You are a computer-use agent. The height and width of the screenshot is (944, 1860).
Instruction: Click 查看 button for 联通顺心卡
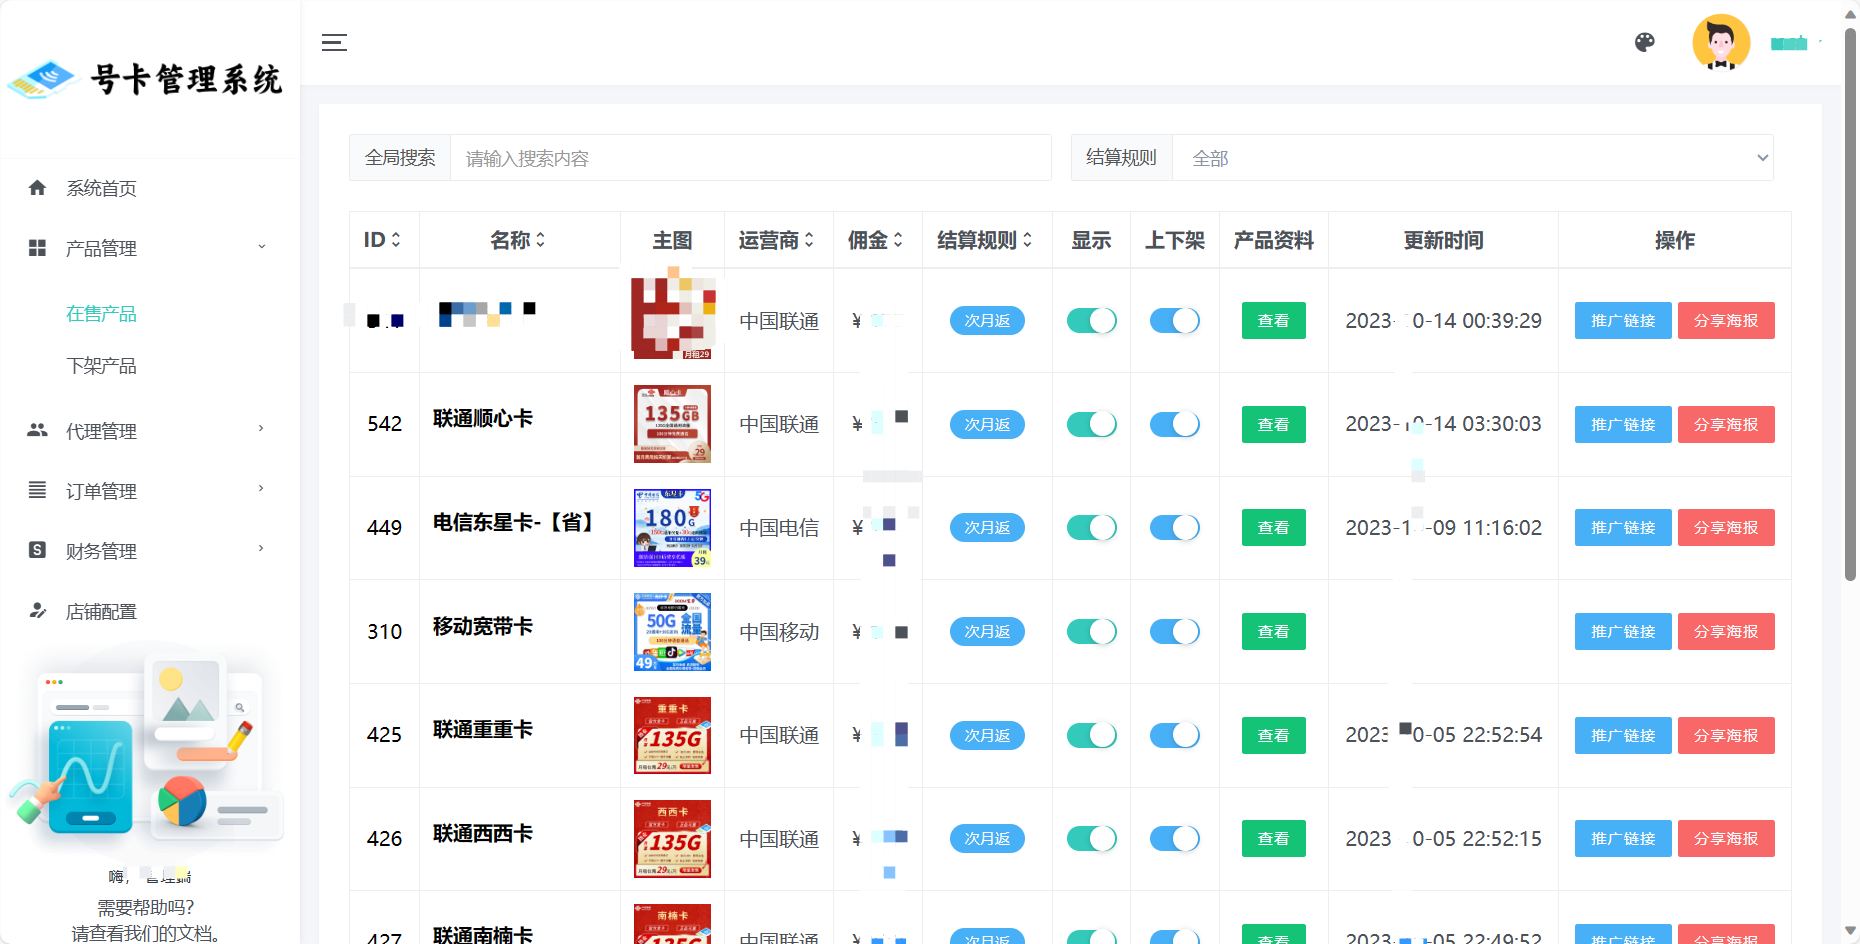tap(1273, 424)
